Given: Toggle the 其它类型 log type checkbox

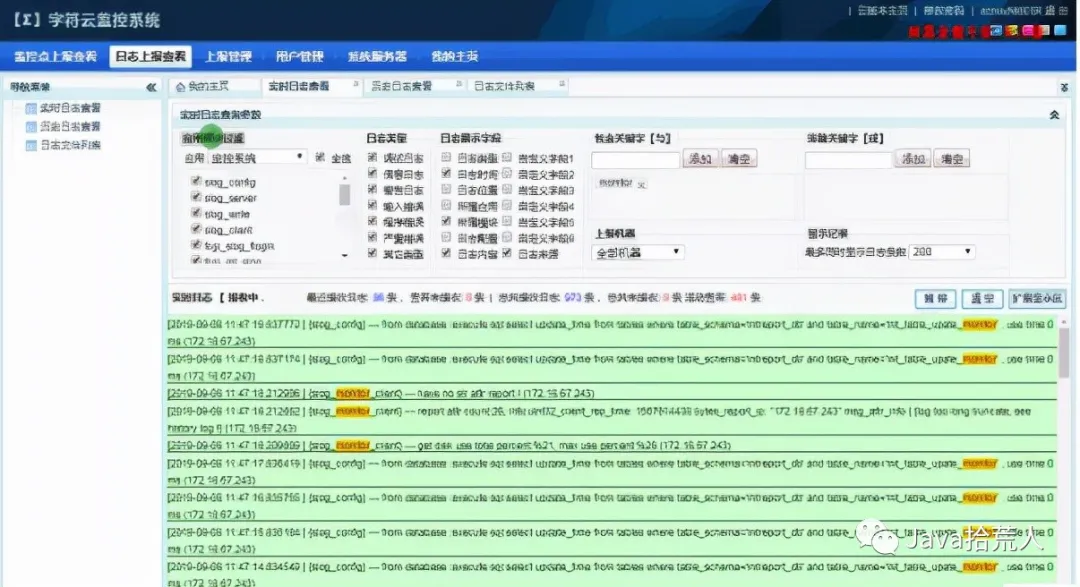Looking at the screenshot, I should (x=372, y=254).
